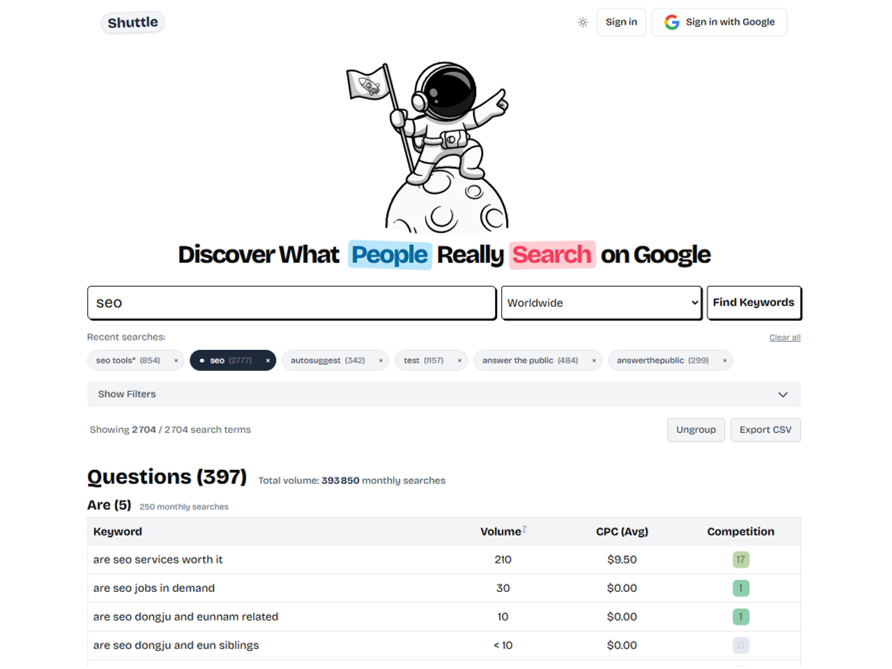
Task: Click the Clear all link
Action: 784,337
